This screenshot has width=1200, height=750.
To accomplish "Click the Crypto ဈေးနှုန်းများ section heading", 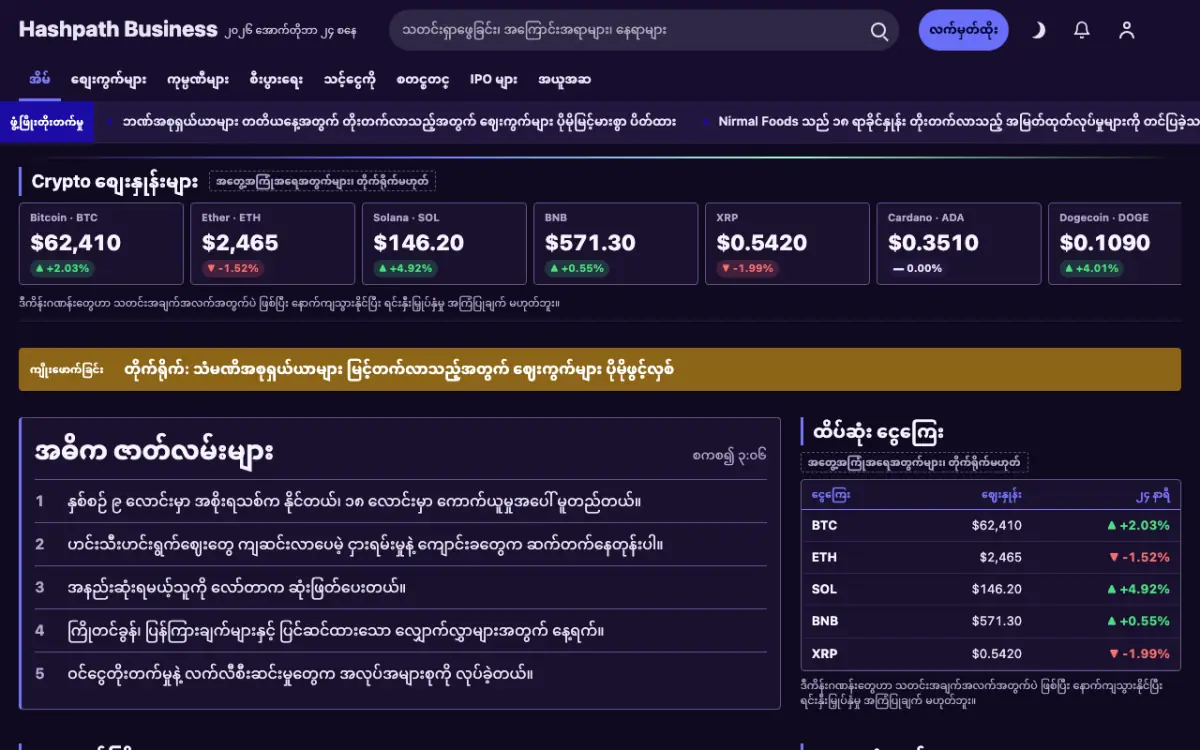I will click(114, 182).
